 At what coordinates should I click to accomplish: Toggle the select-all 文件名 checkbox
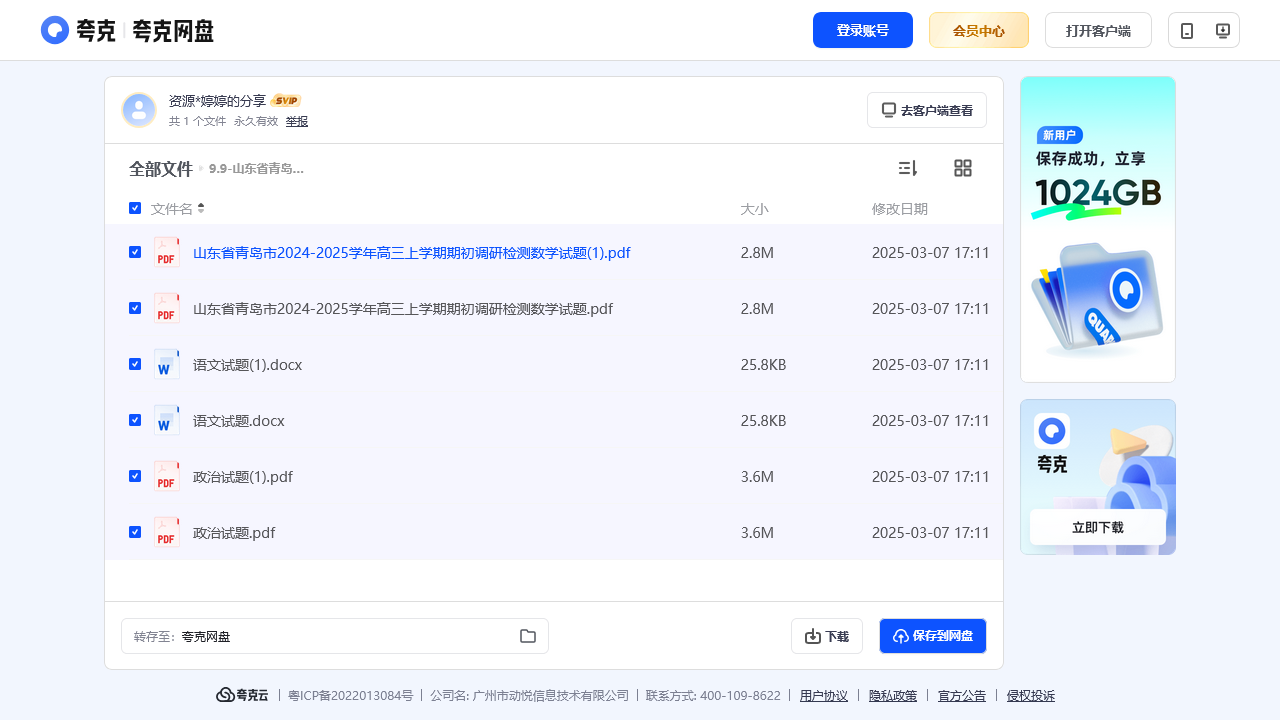135,208
